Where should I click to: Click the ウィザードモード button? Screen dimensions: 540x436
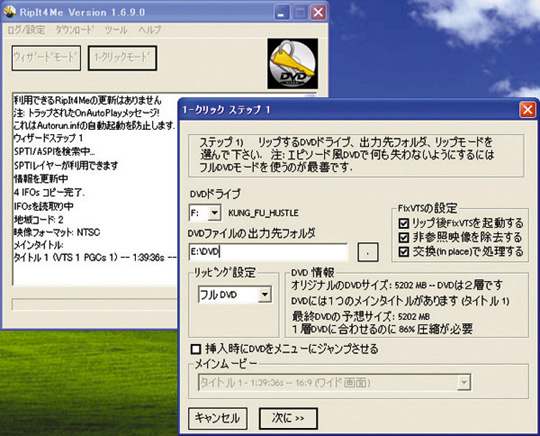tap(46, 58)
